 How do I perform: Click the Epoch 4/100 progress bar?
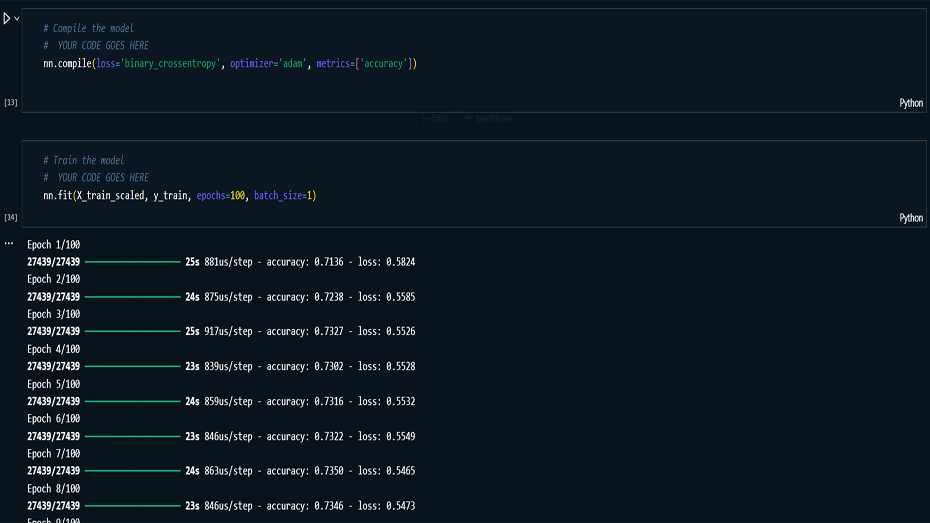[132, 367]
